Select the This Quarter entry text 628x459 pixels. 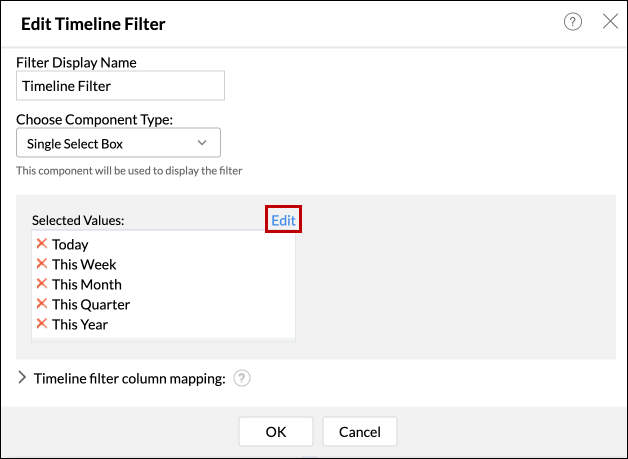tap(91, 304)
